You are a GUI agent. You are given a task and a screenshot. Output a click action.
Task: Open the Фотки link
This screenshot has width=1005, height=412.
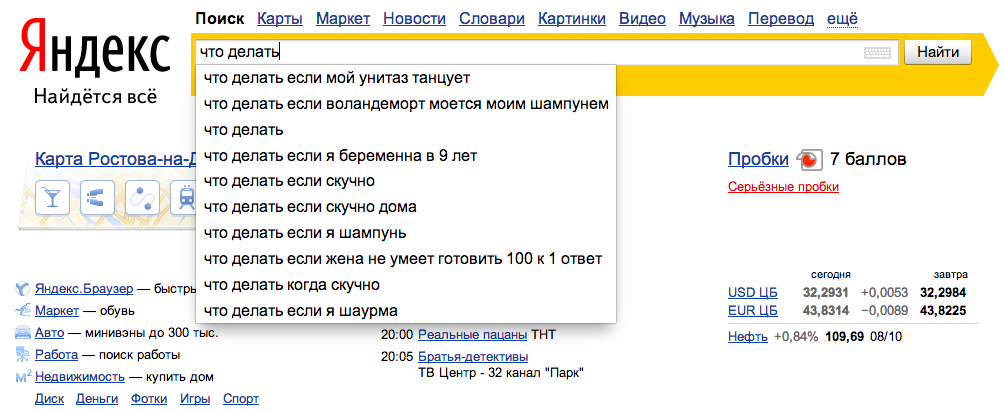coord(149,399)
